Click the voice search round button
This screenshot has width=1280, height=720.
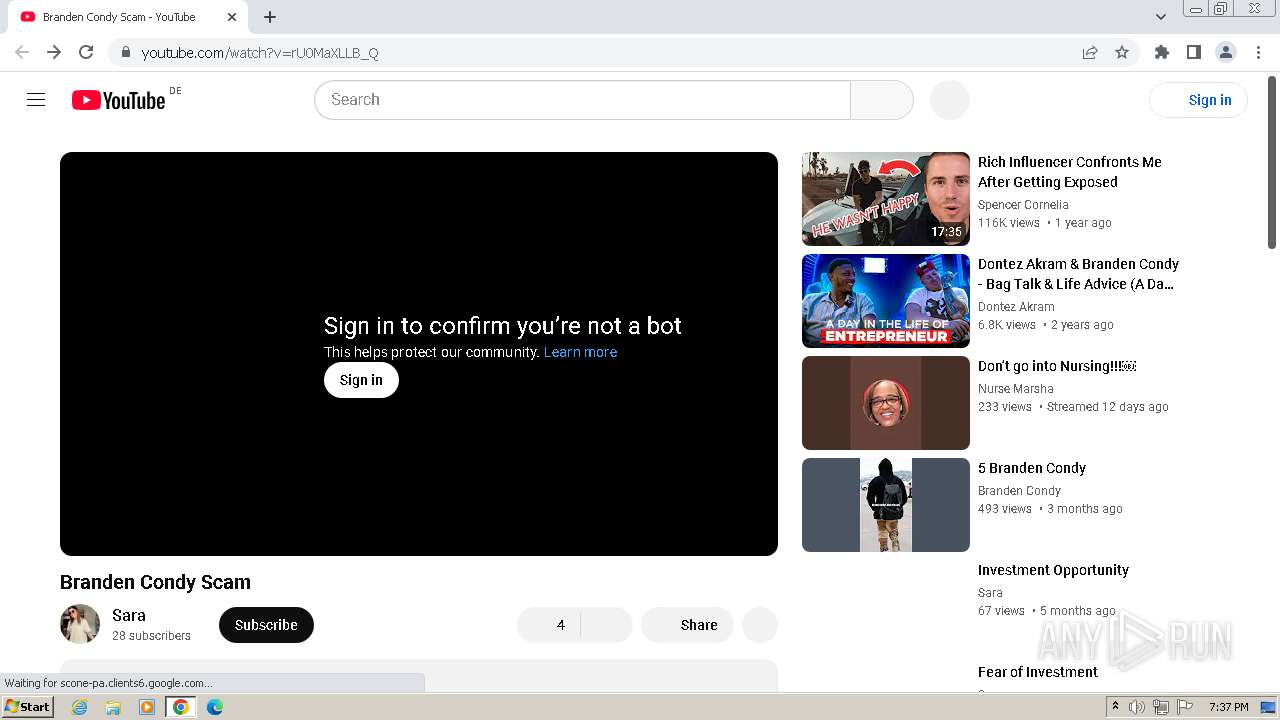click(950, 100)
